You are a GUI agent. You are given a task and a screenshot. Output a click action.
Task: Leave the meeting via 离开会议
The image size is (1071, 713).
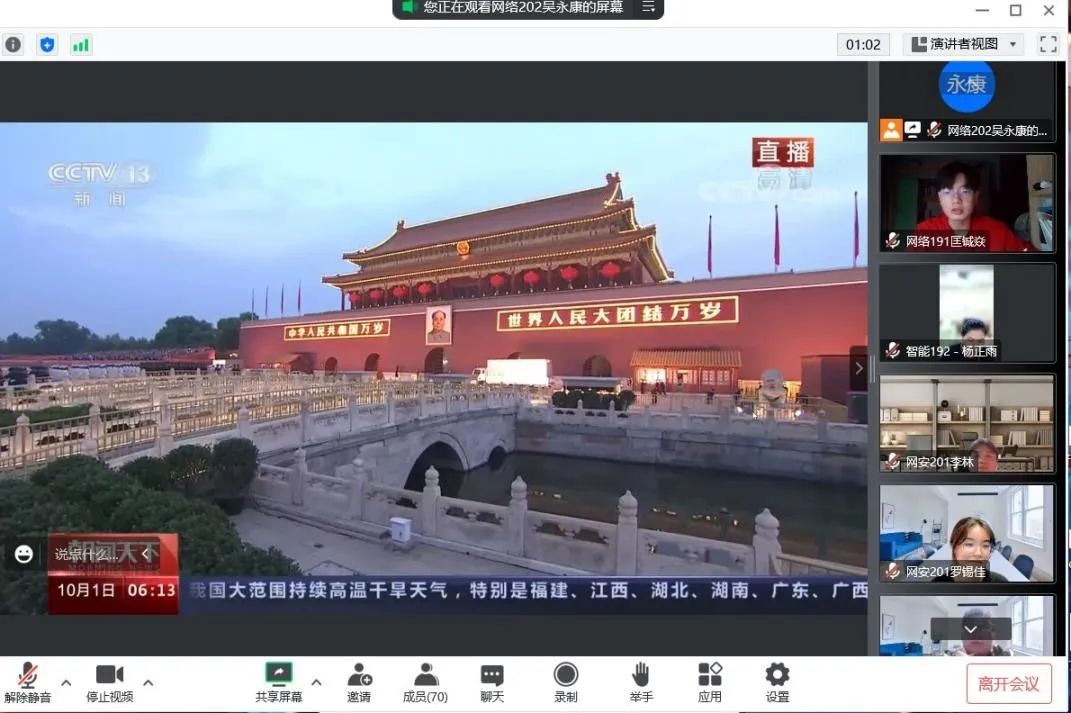(x=1008, y=684)
